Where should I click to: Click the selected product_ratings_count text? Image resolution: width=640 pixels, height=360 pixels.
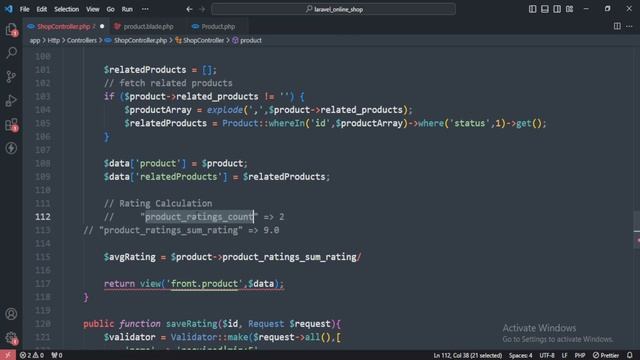tap(199, 217)
